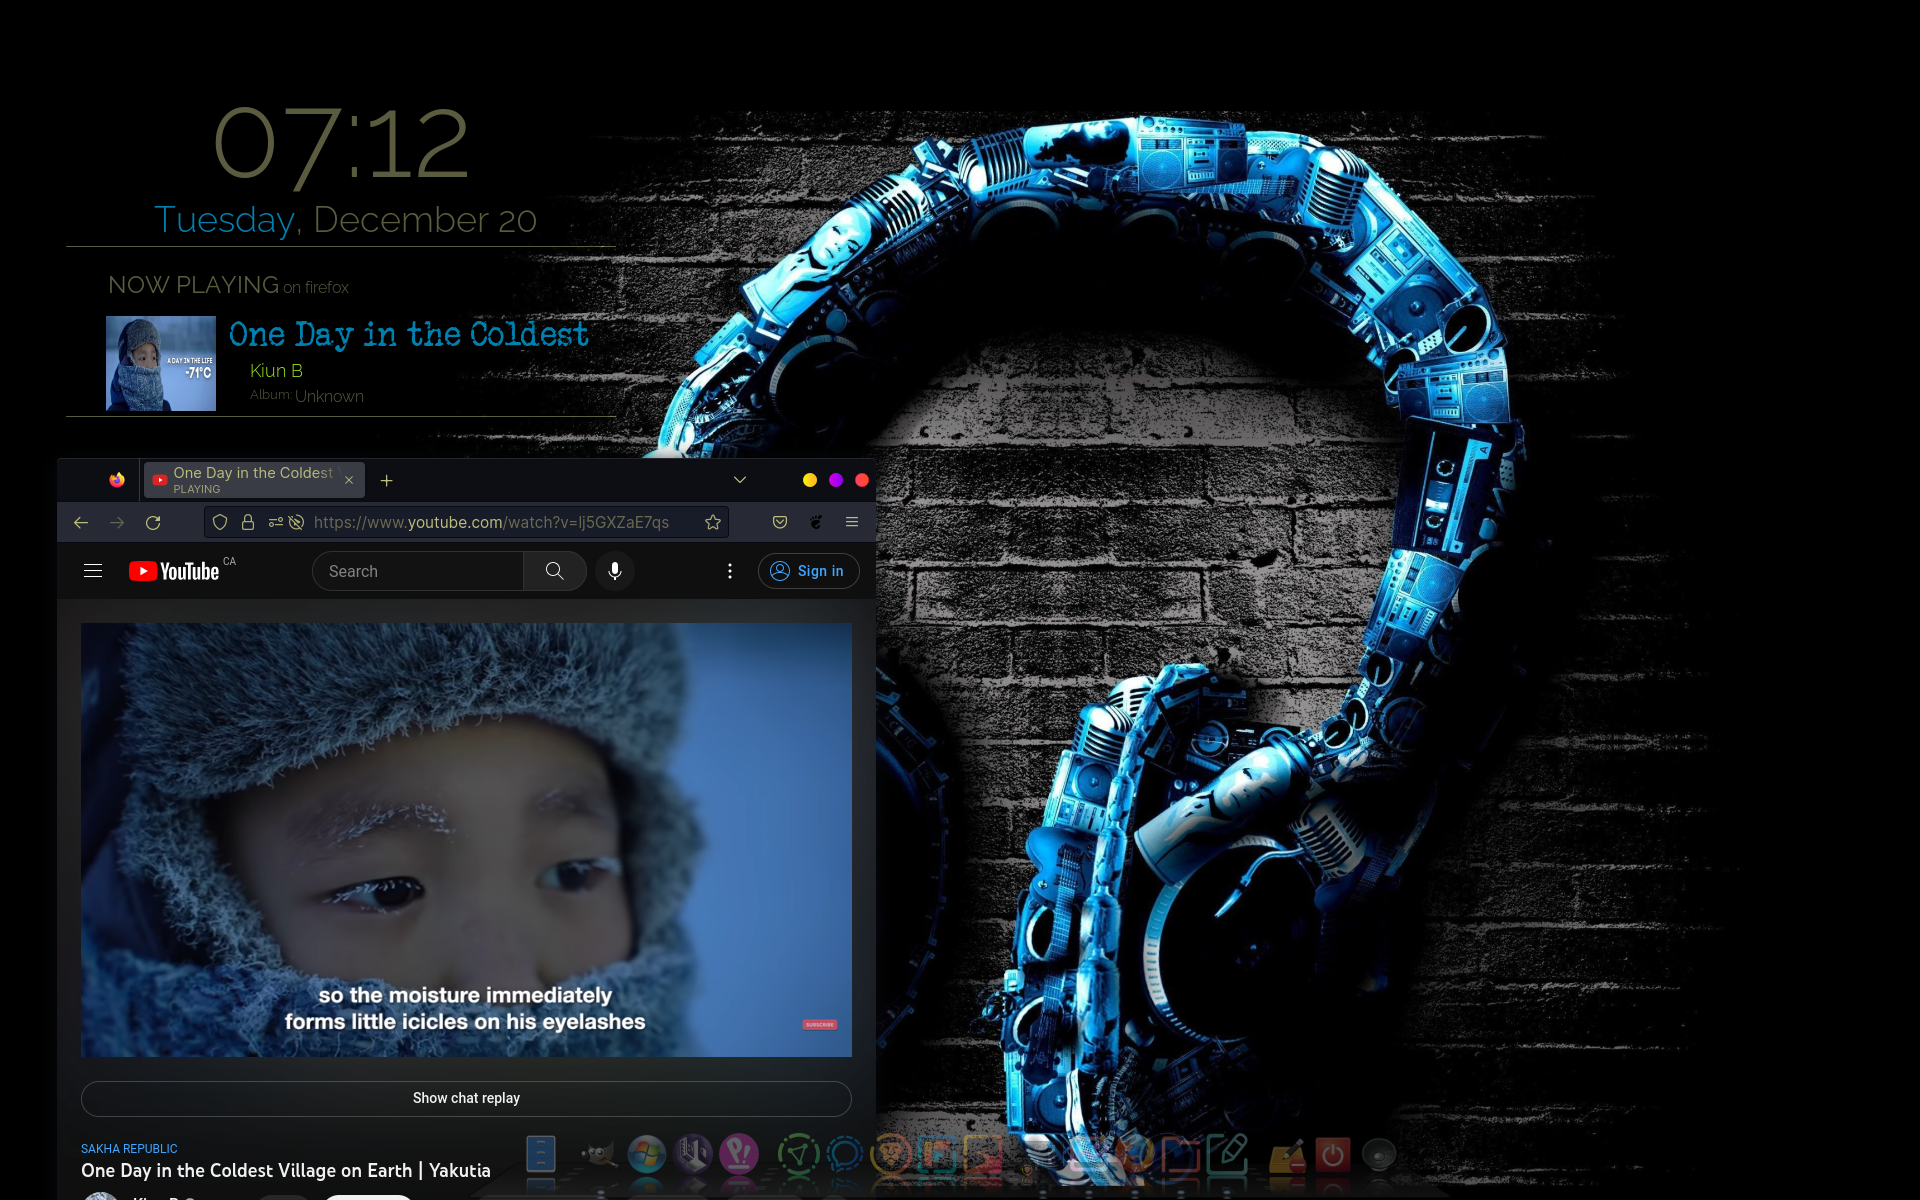Select the 'One Day in the Coldest' playing tab
The image size is (1920, 1200).
(254, 480)
